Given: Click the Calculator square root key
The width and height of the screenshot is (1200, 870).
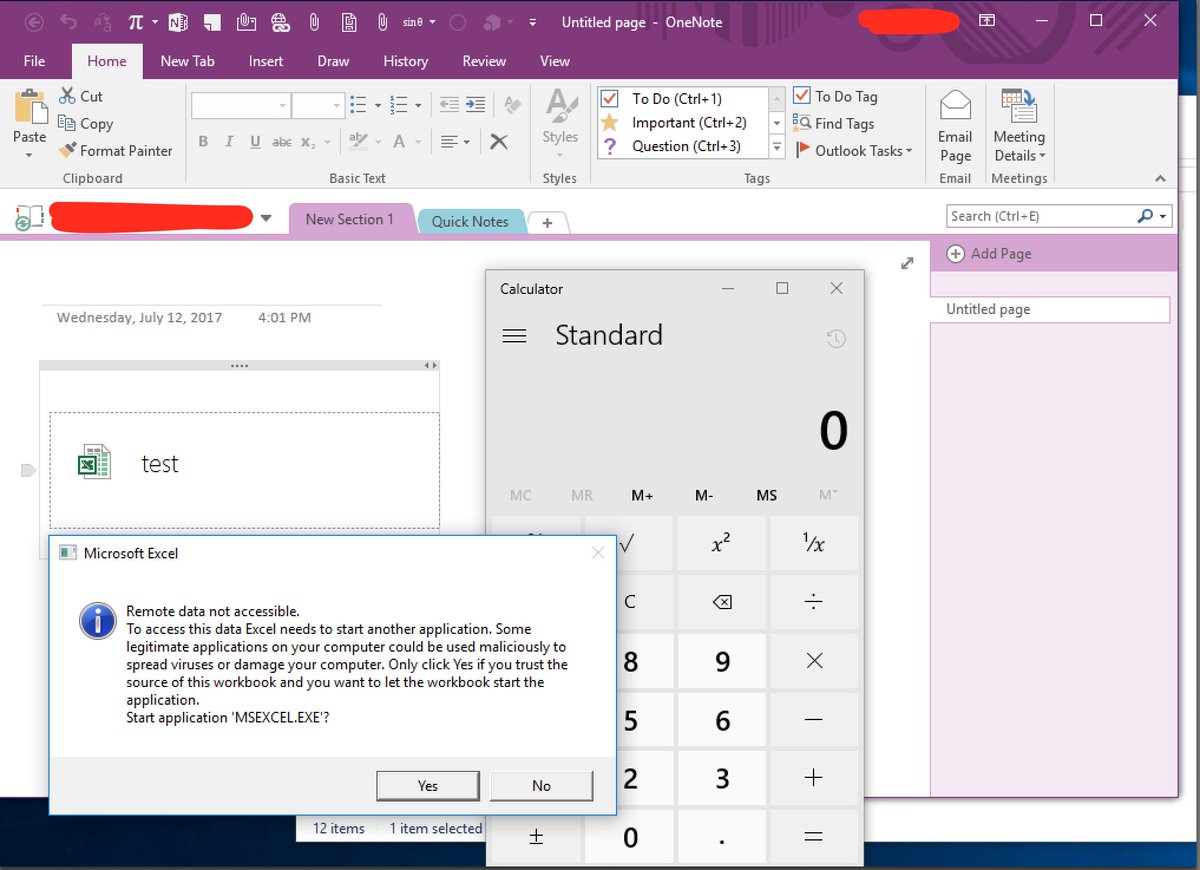Looking at the screenshot, I should tap(627, 544).
